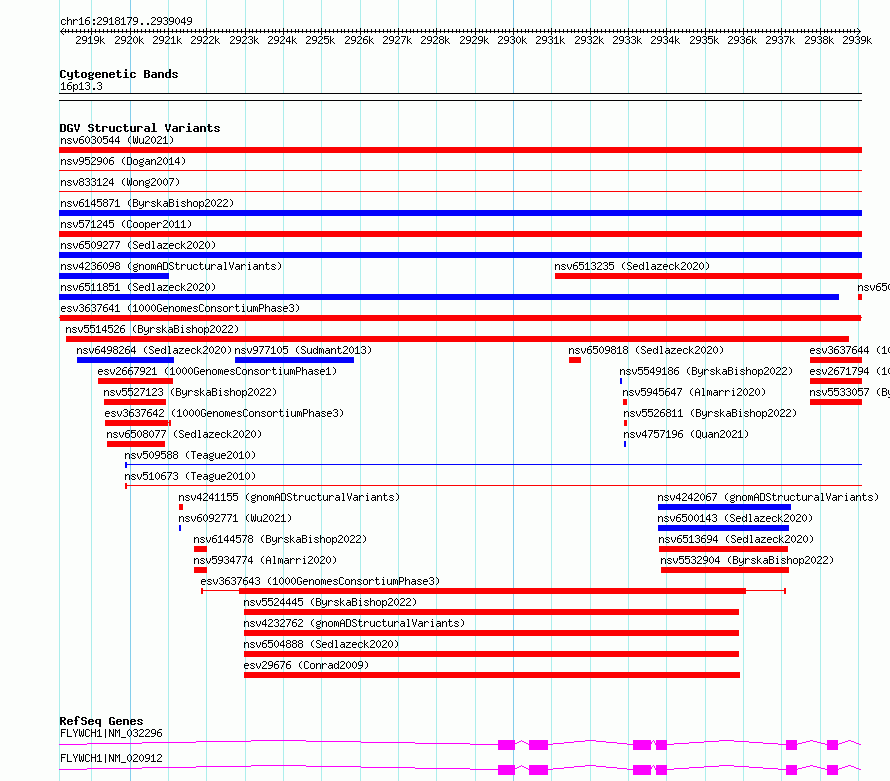890x781 pixels.
Task: Click the red bar under esv3637642
Action: [137, 423]
